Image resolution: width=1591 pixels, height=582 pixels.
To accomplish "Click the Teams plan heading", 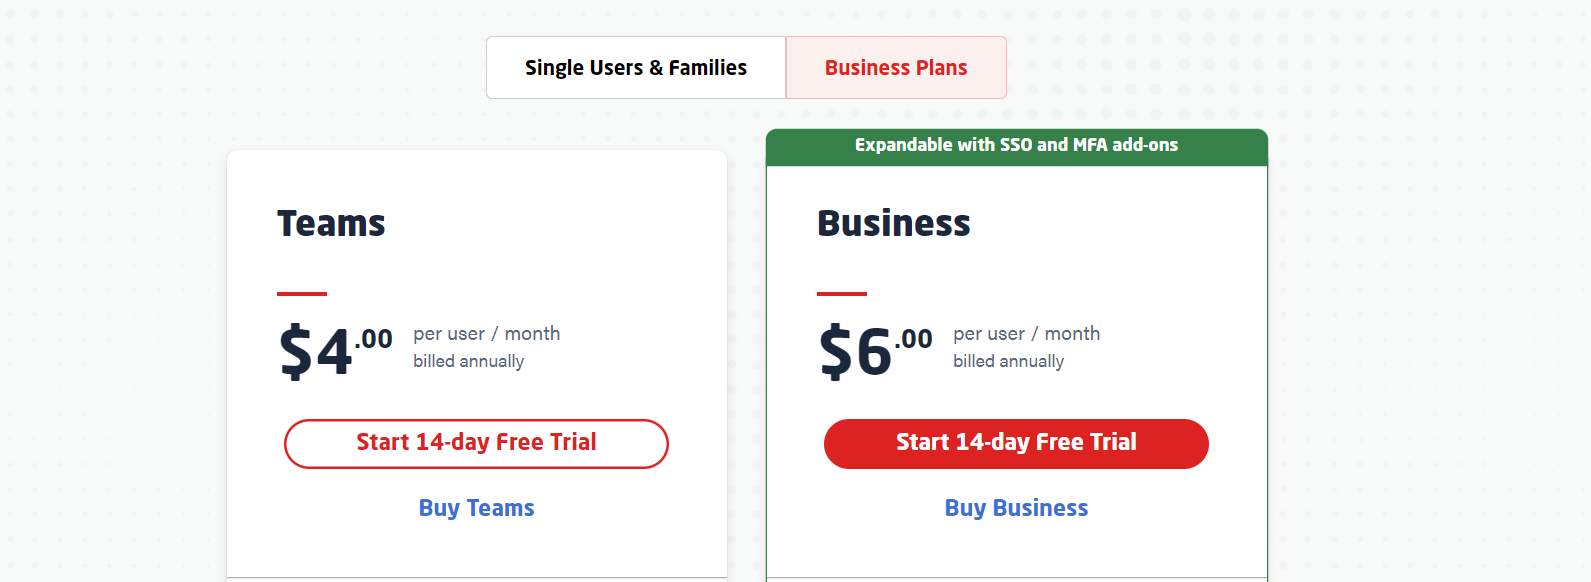I will pyautogui.click(x=331, y=223).
